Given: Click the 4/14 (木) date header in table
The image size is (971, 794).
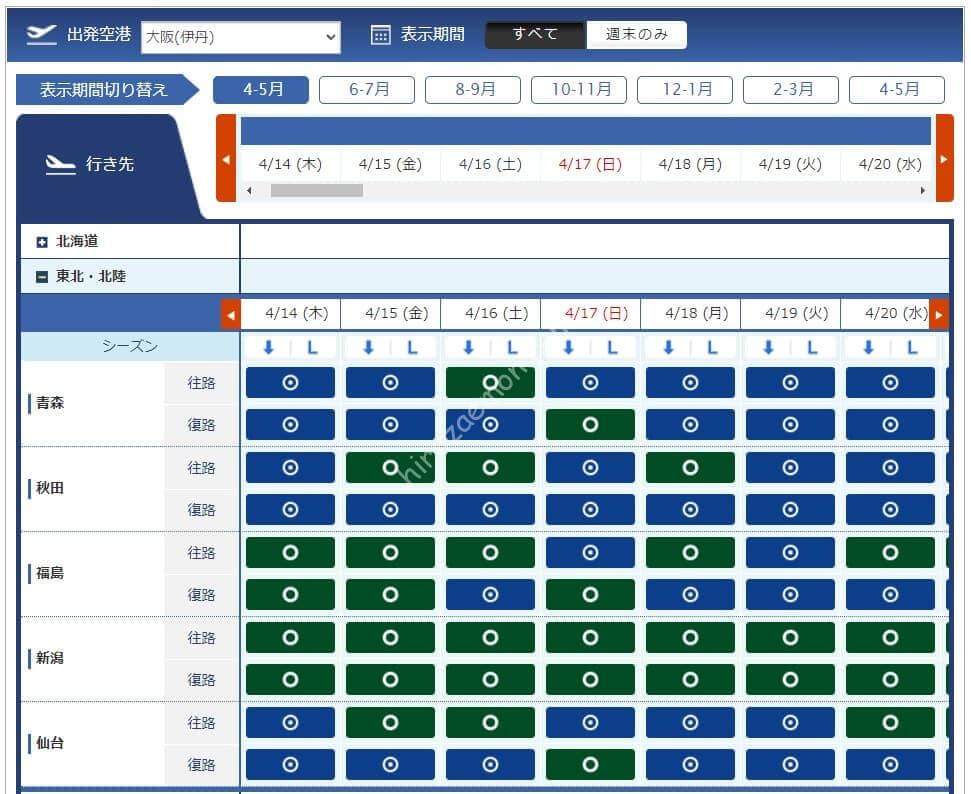Looking at the screenshot, I should [x=297, y=313].
